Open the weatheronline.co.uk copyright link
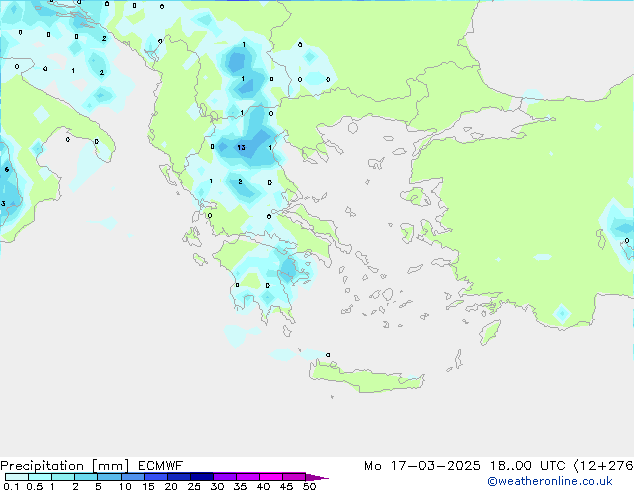The width and height of the screenshot is (634, 490). [550, 481]
